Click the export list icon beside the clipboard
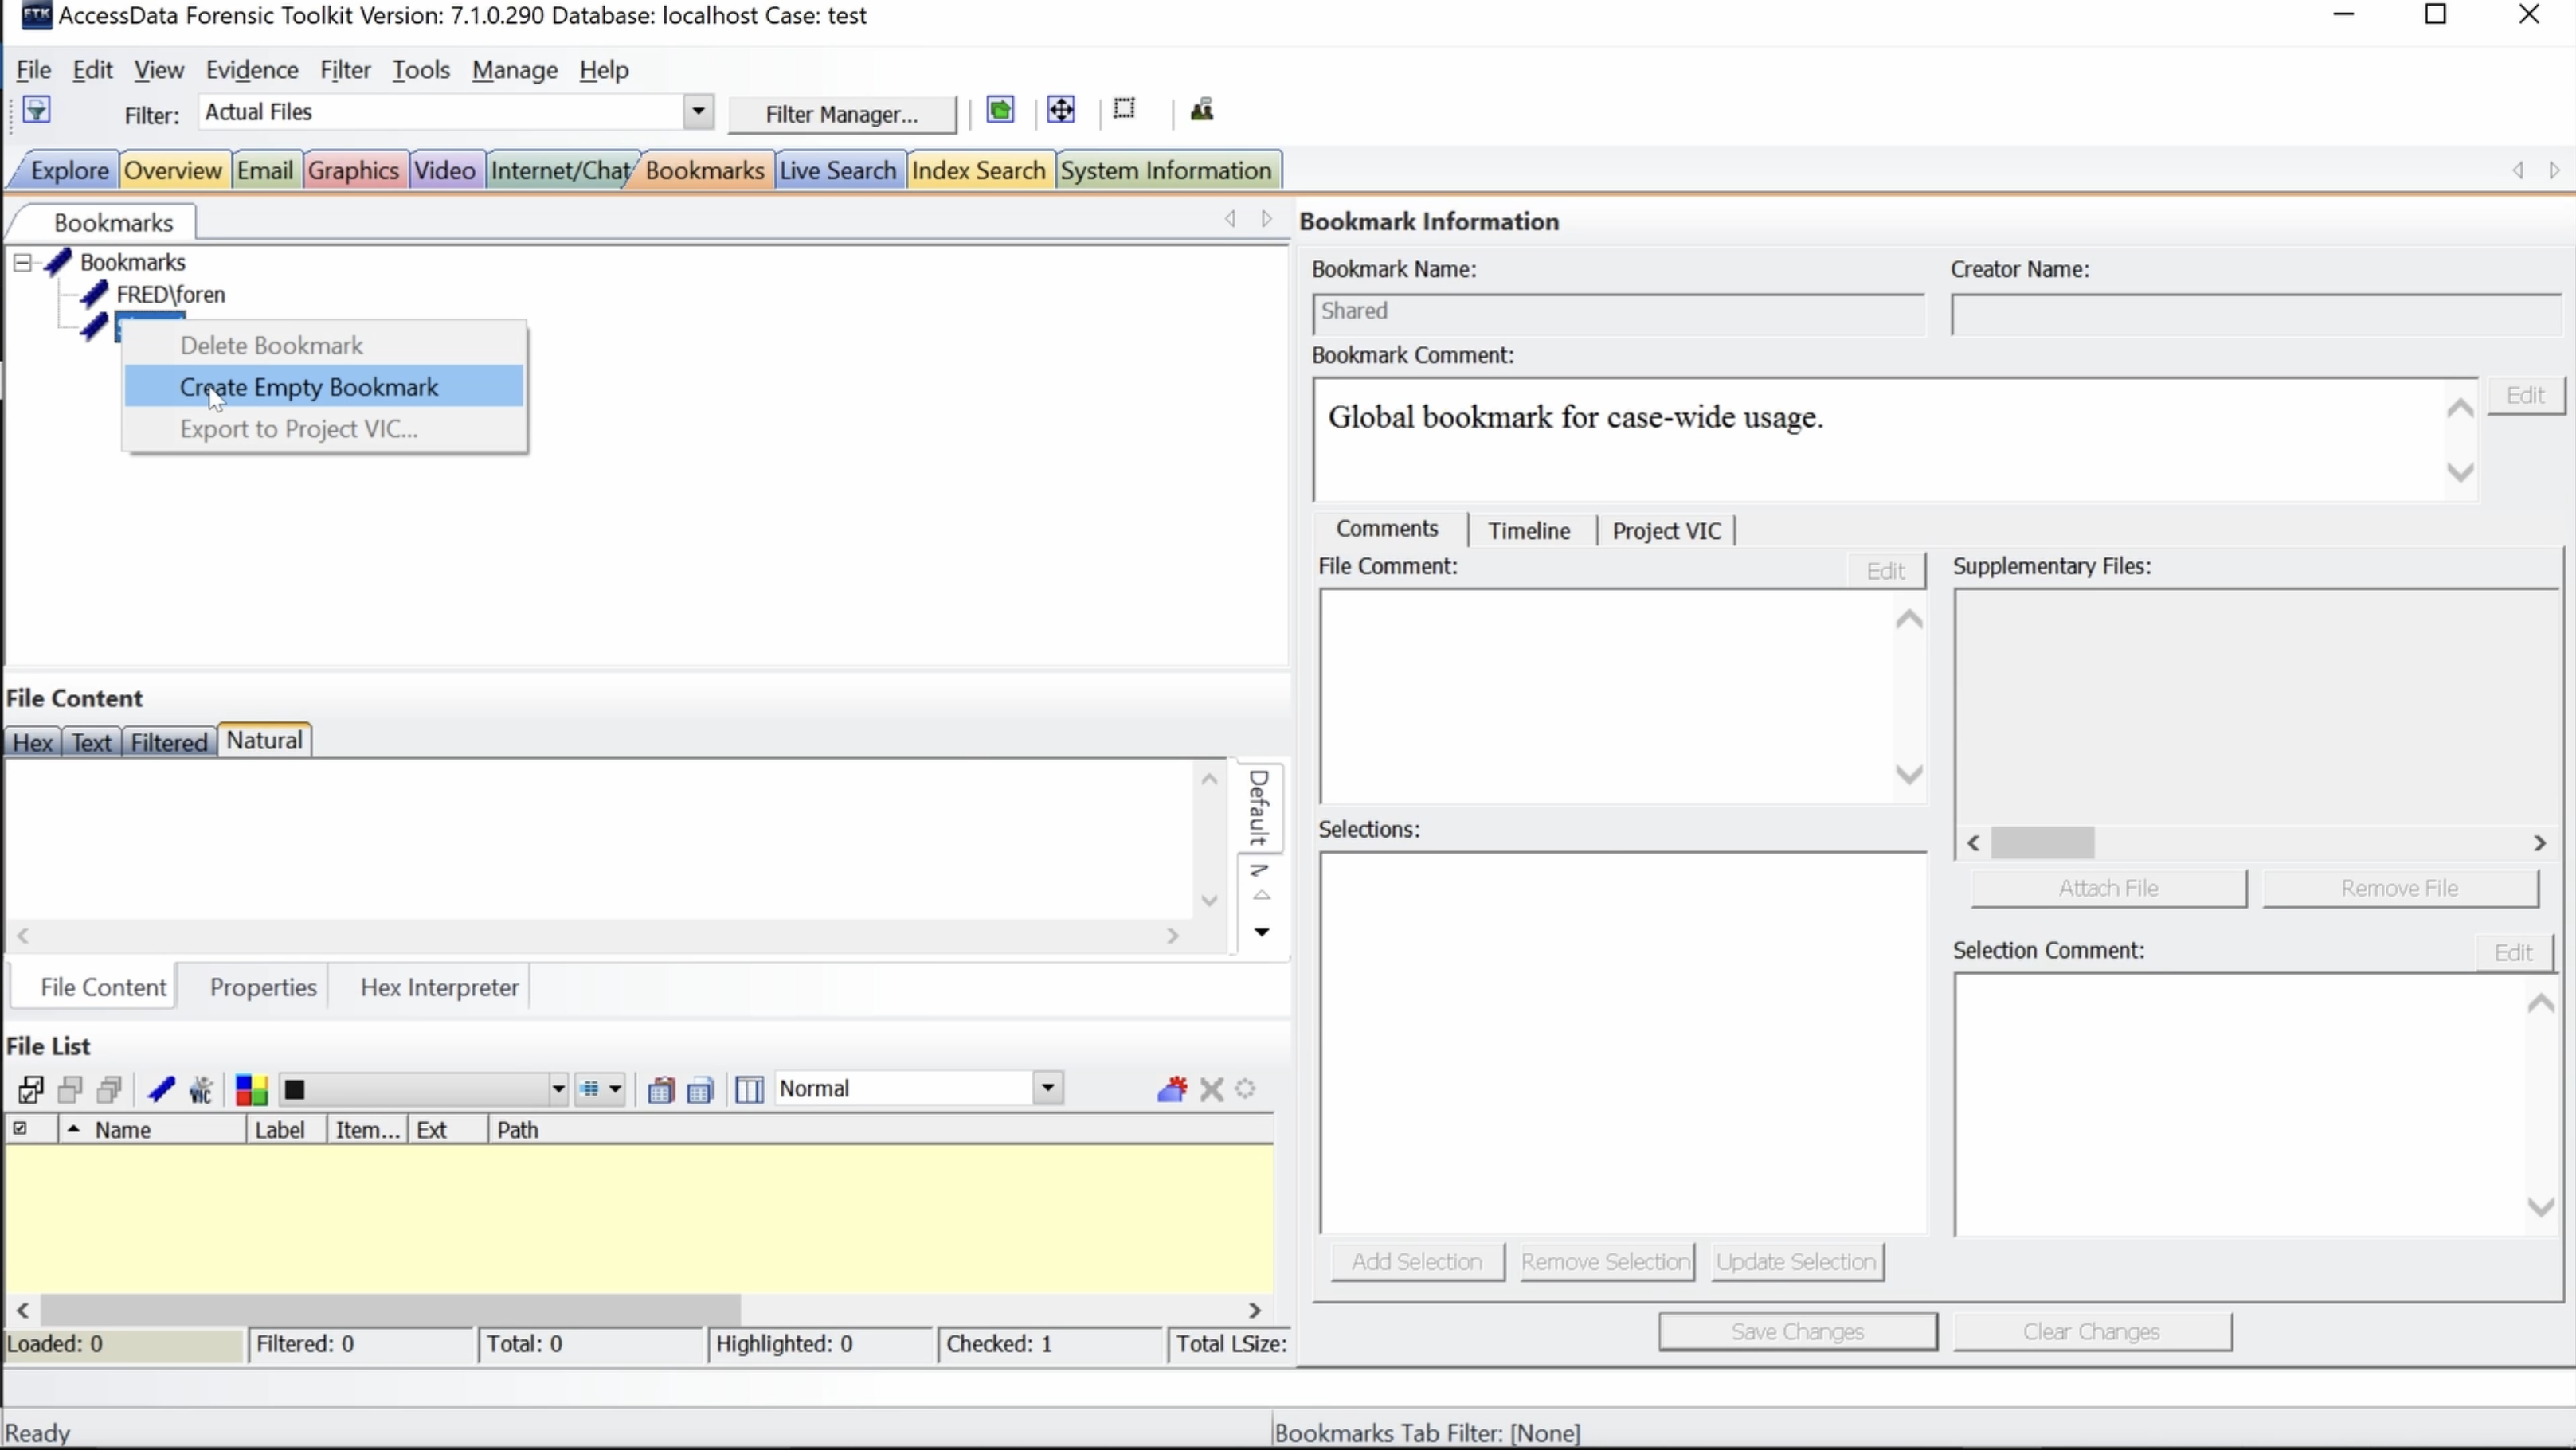2576x1450 pixels. (700, 1089)
